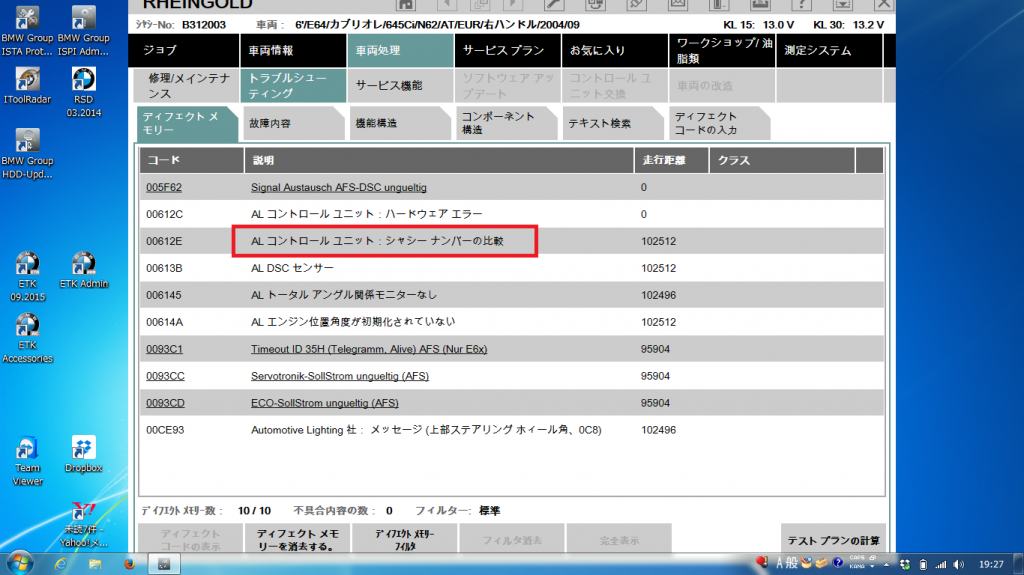Screen dimensions: 1024x575
Task: Open the Dropbox desktop icon
Action: click(x=84, y=454)
